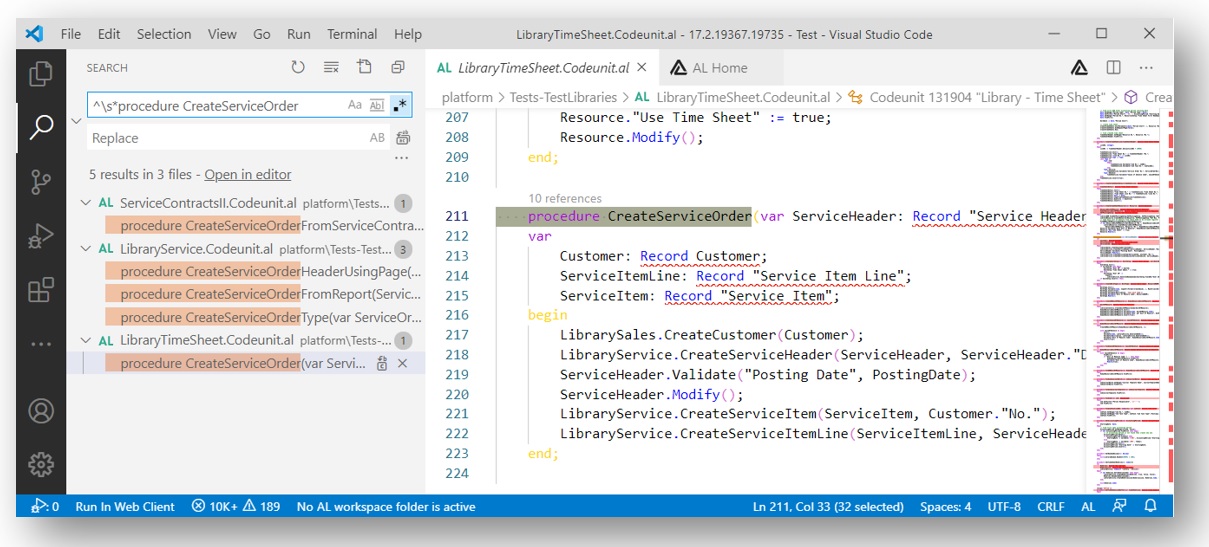Screen dimensions: 1209x547
Task: Toggle Use Regular Expression in search box
Action: pos(399,105)
